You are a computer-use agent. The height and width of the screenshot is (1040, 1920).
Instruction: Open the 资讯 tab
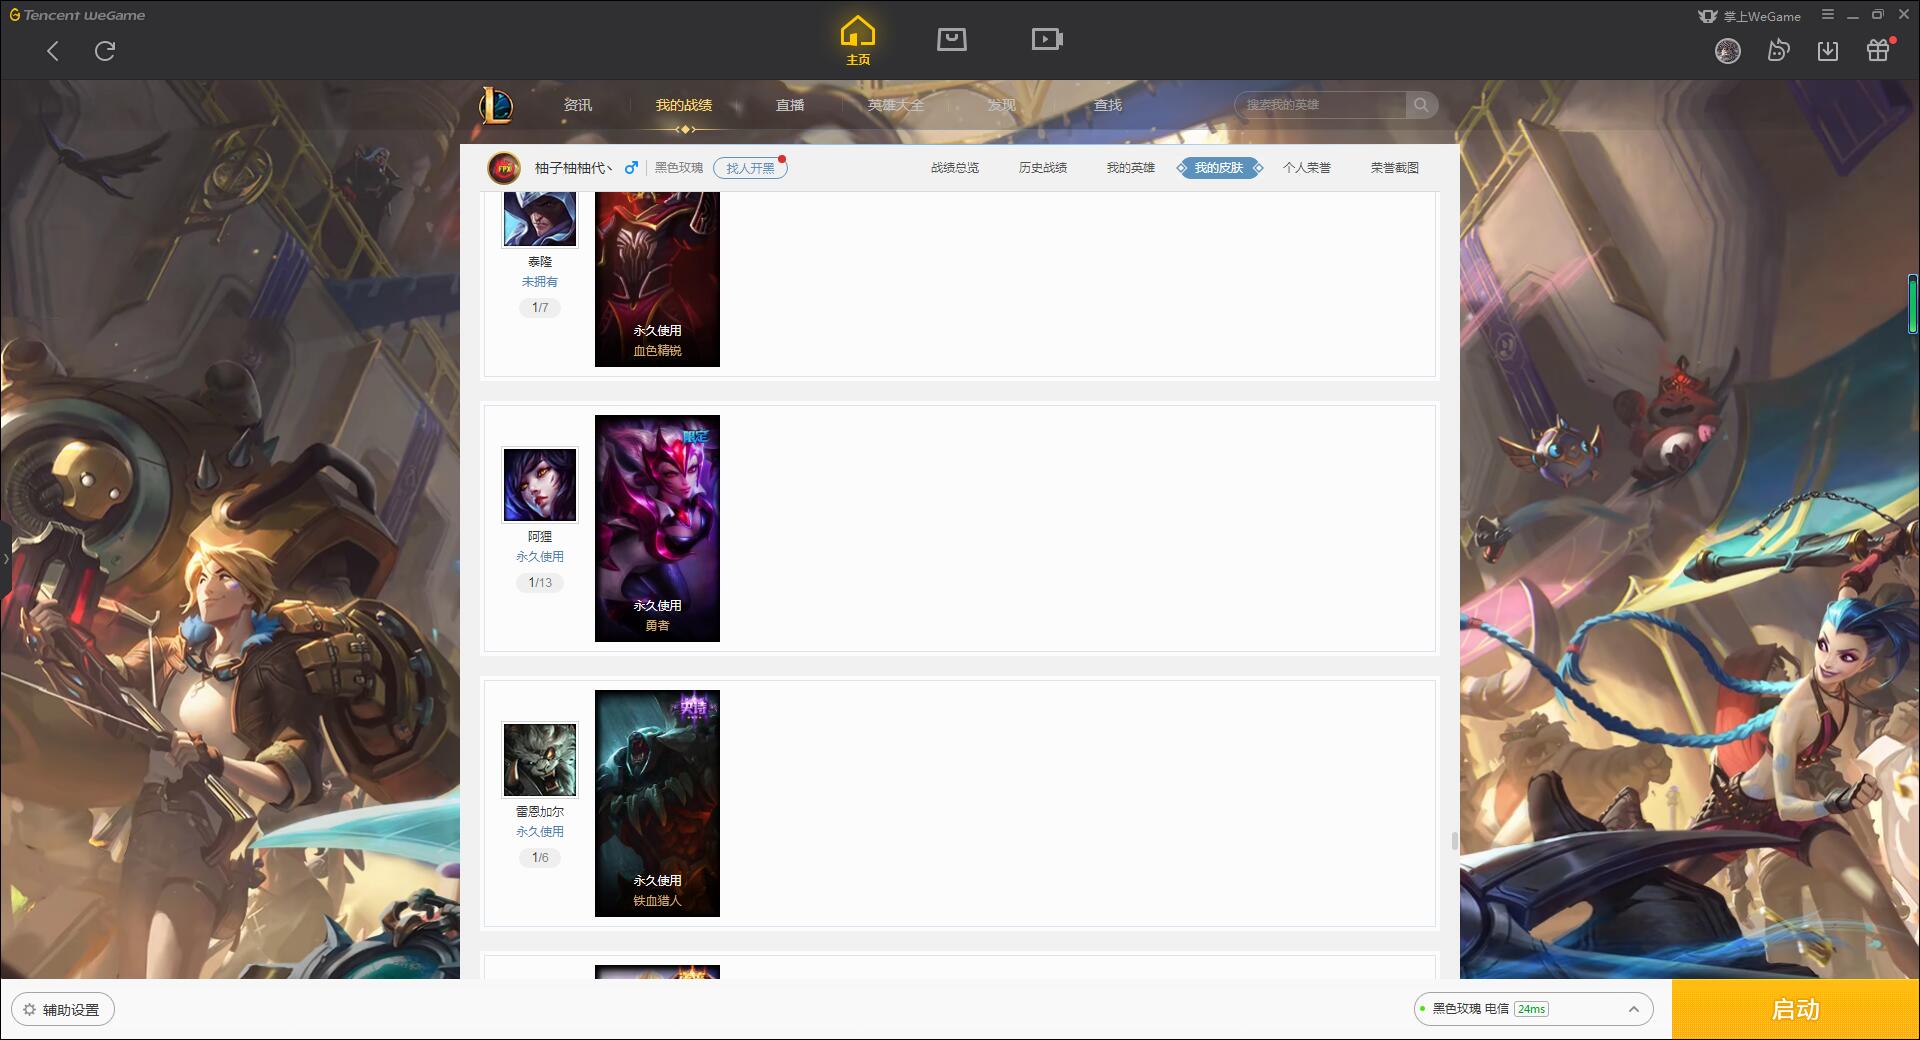tap(577, 105)
